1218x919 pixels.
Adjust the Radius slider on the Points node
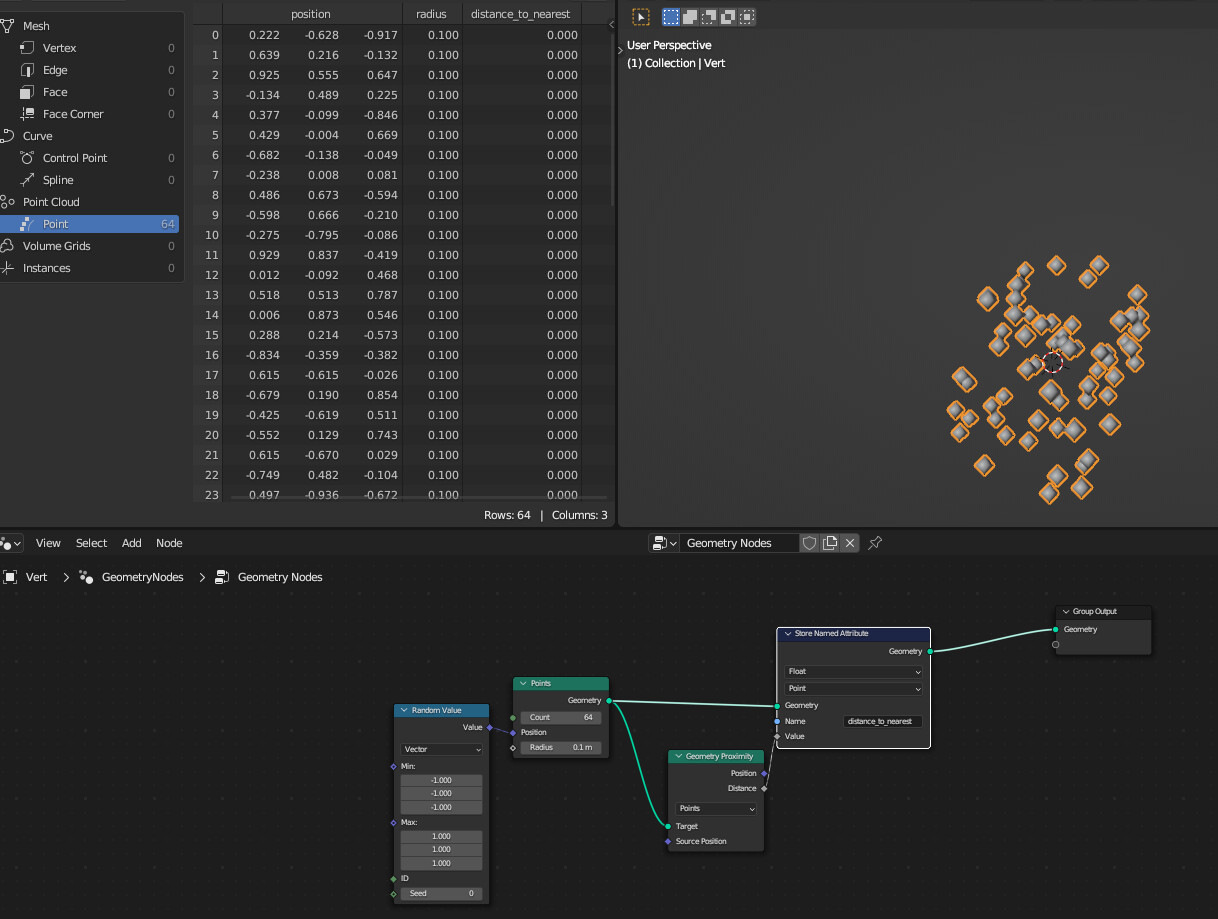point(560,747)
